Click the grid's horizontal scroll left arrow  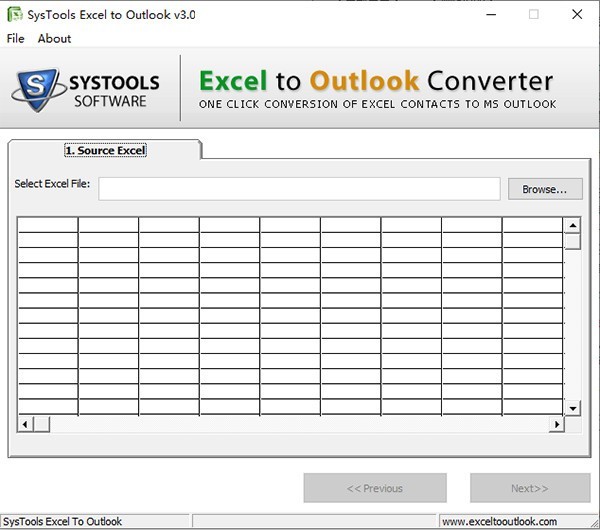coord(25,424)
